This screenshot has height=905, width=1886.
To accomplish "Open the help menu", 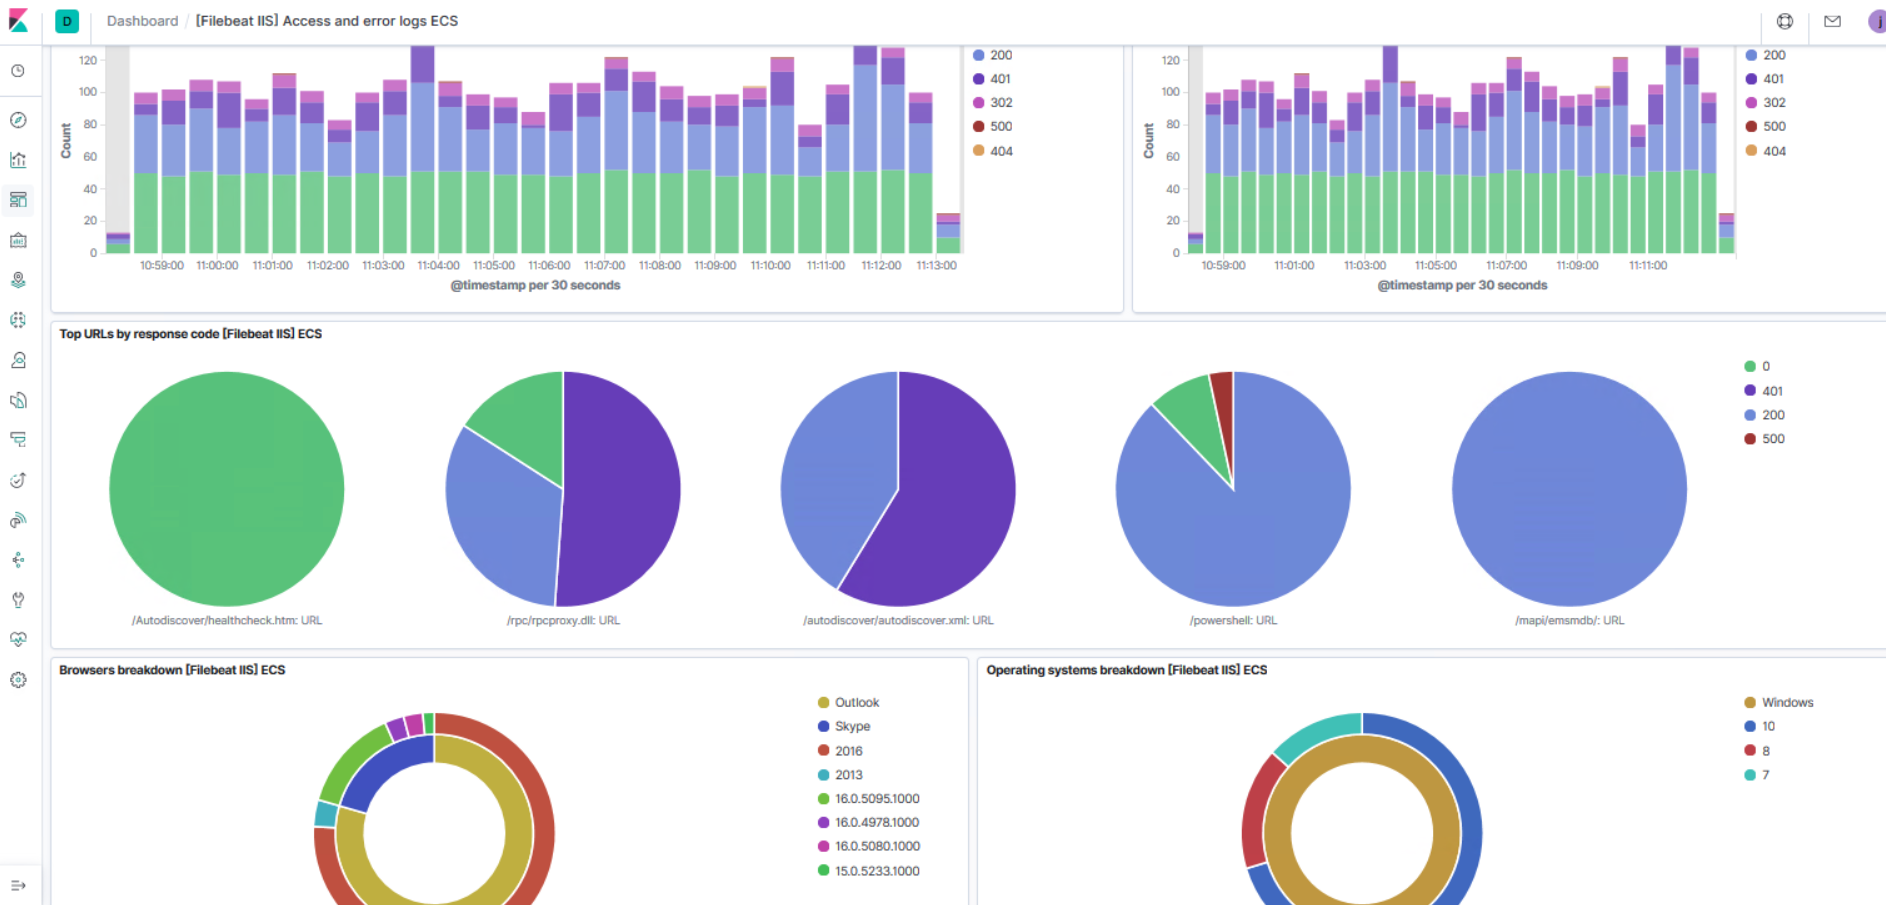I will point(1785,21).
